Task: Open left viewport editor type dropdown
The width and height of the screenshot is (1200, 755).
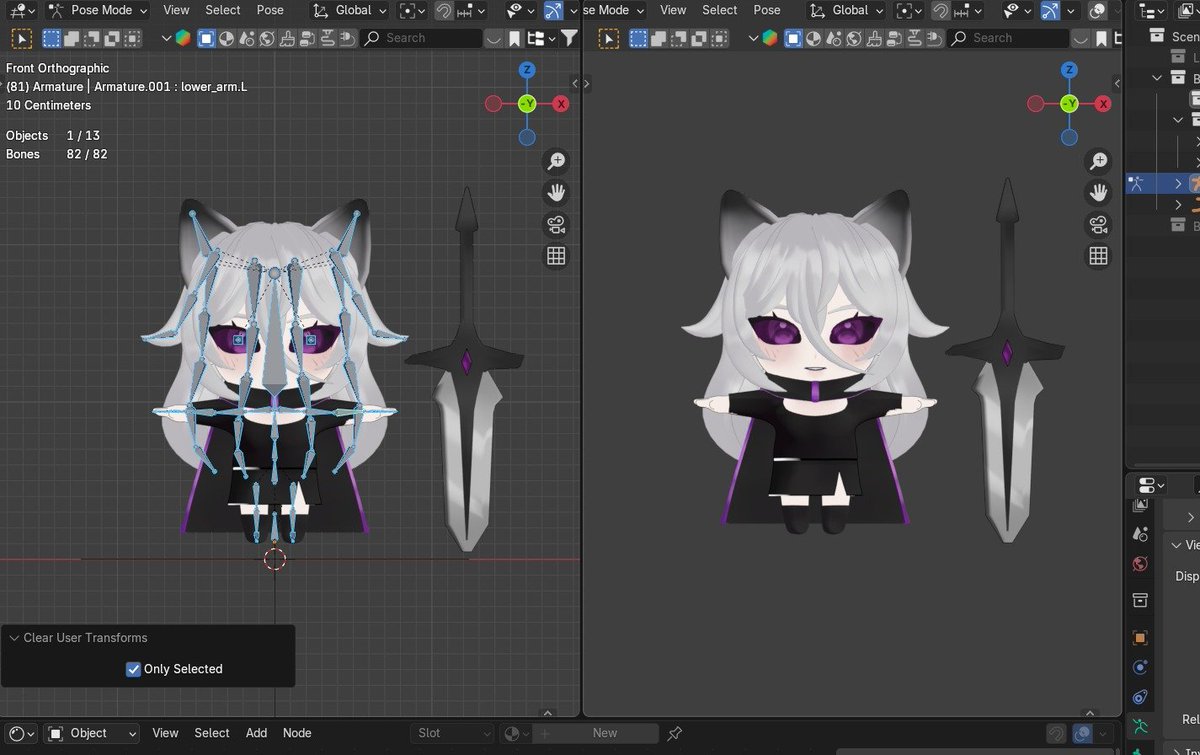Action: (21, 10)
